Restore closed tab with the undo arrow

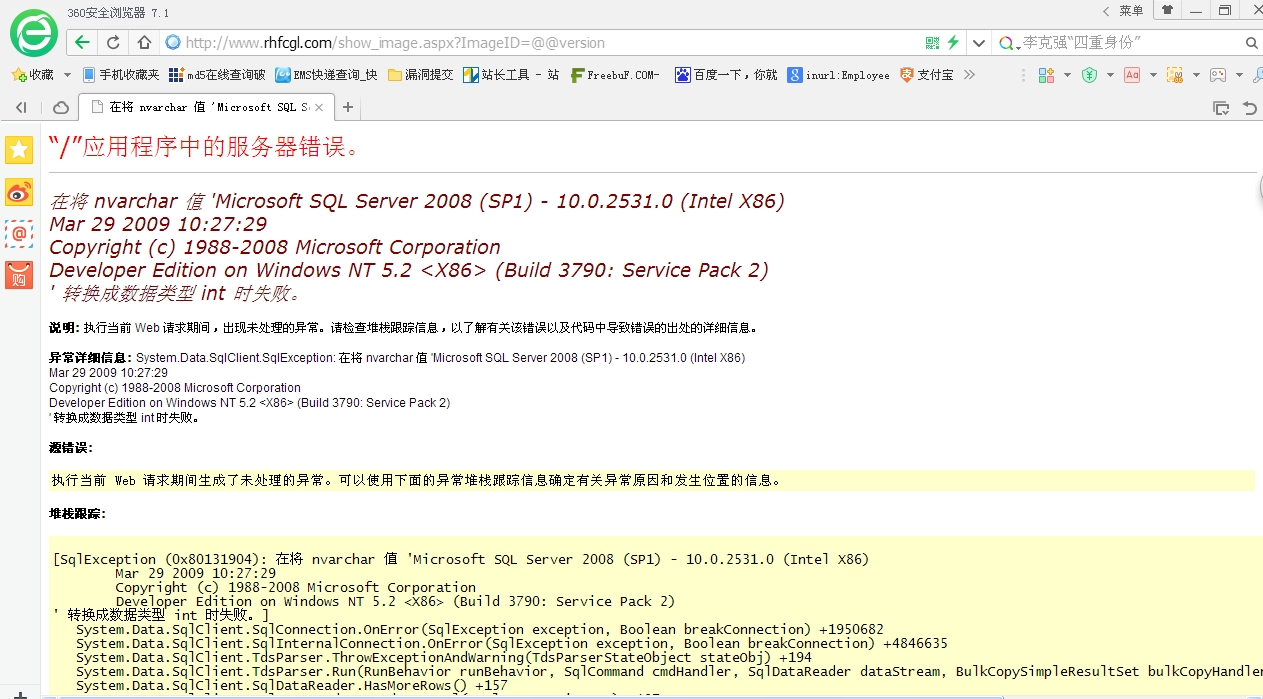(1249, 107)
